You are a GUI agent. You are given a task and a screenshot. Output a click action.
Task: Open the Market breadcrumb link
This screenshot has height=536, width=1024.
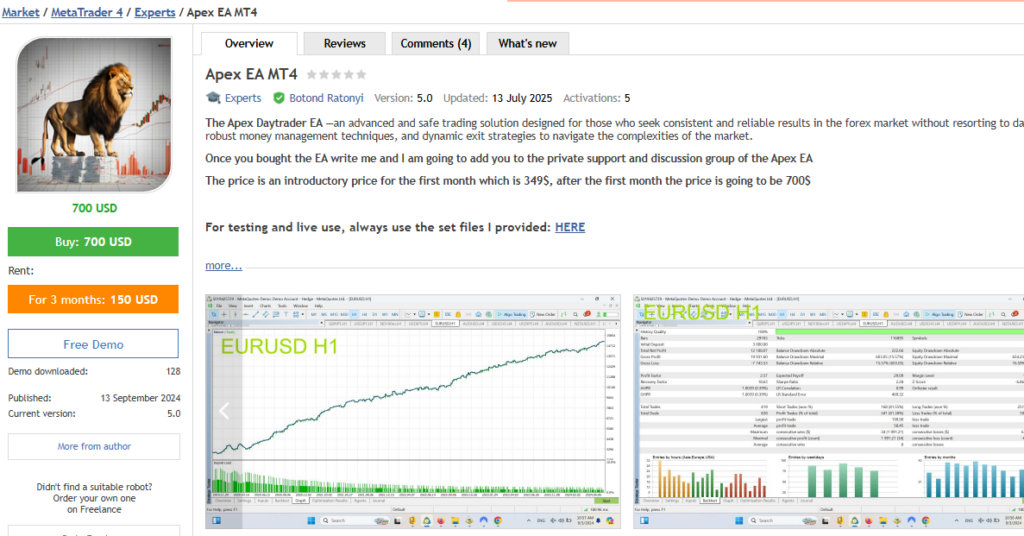(20, 12)
